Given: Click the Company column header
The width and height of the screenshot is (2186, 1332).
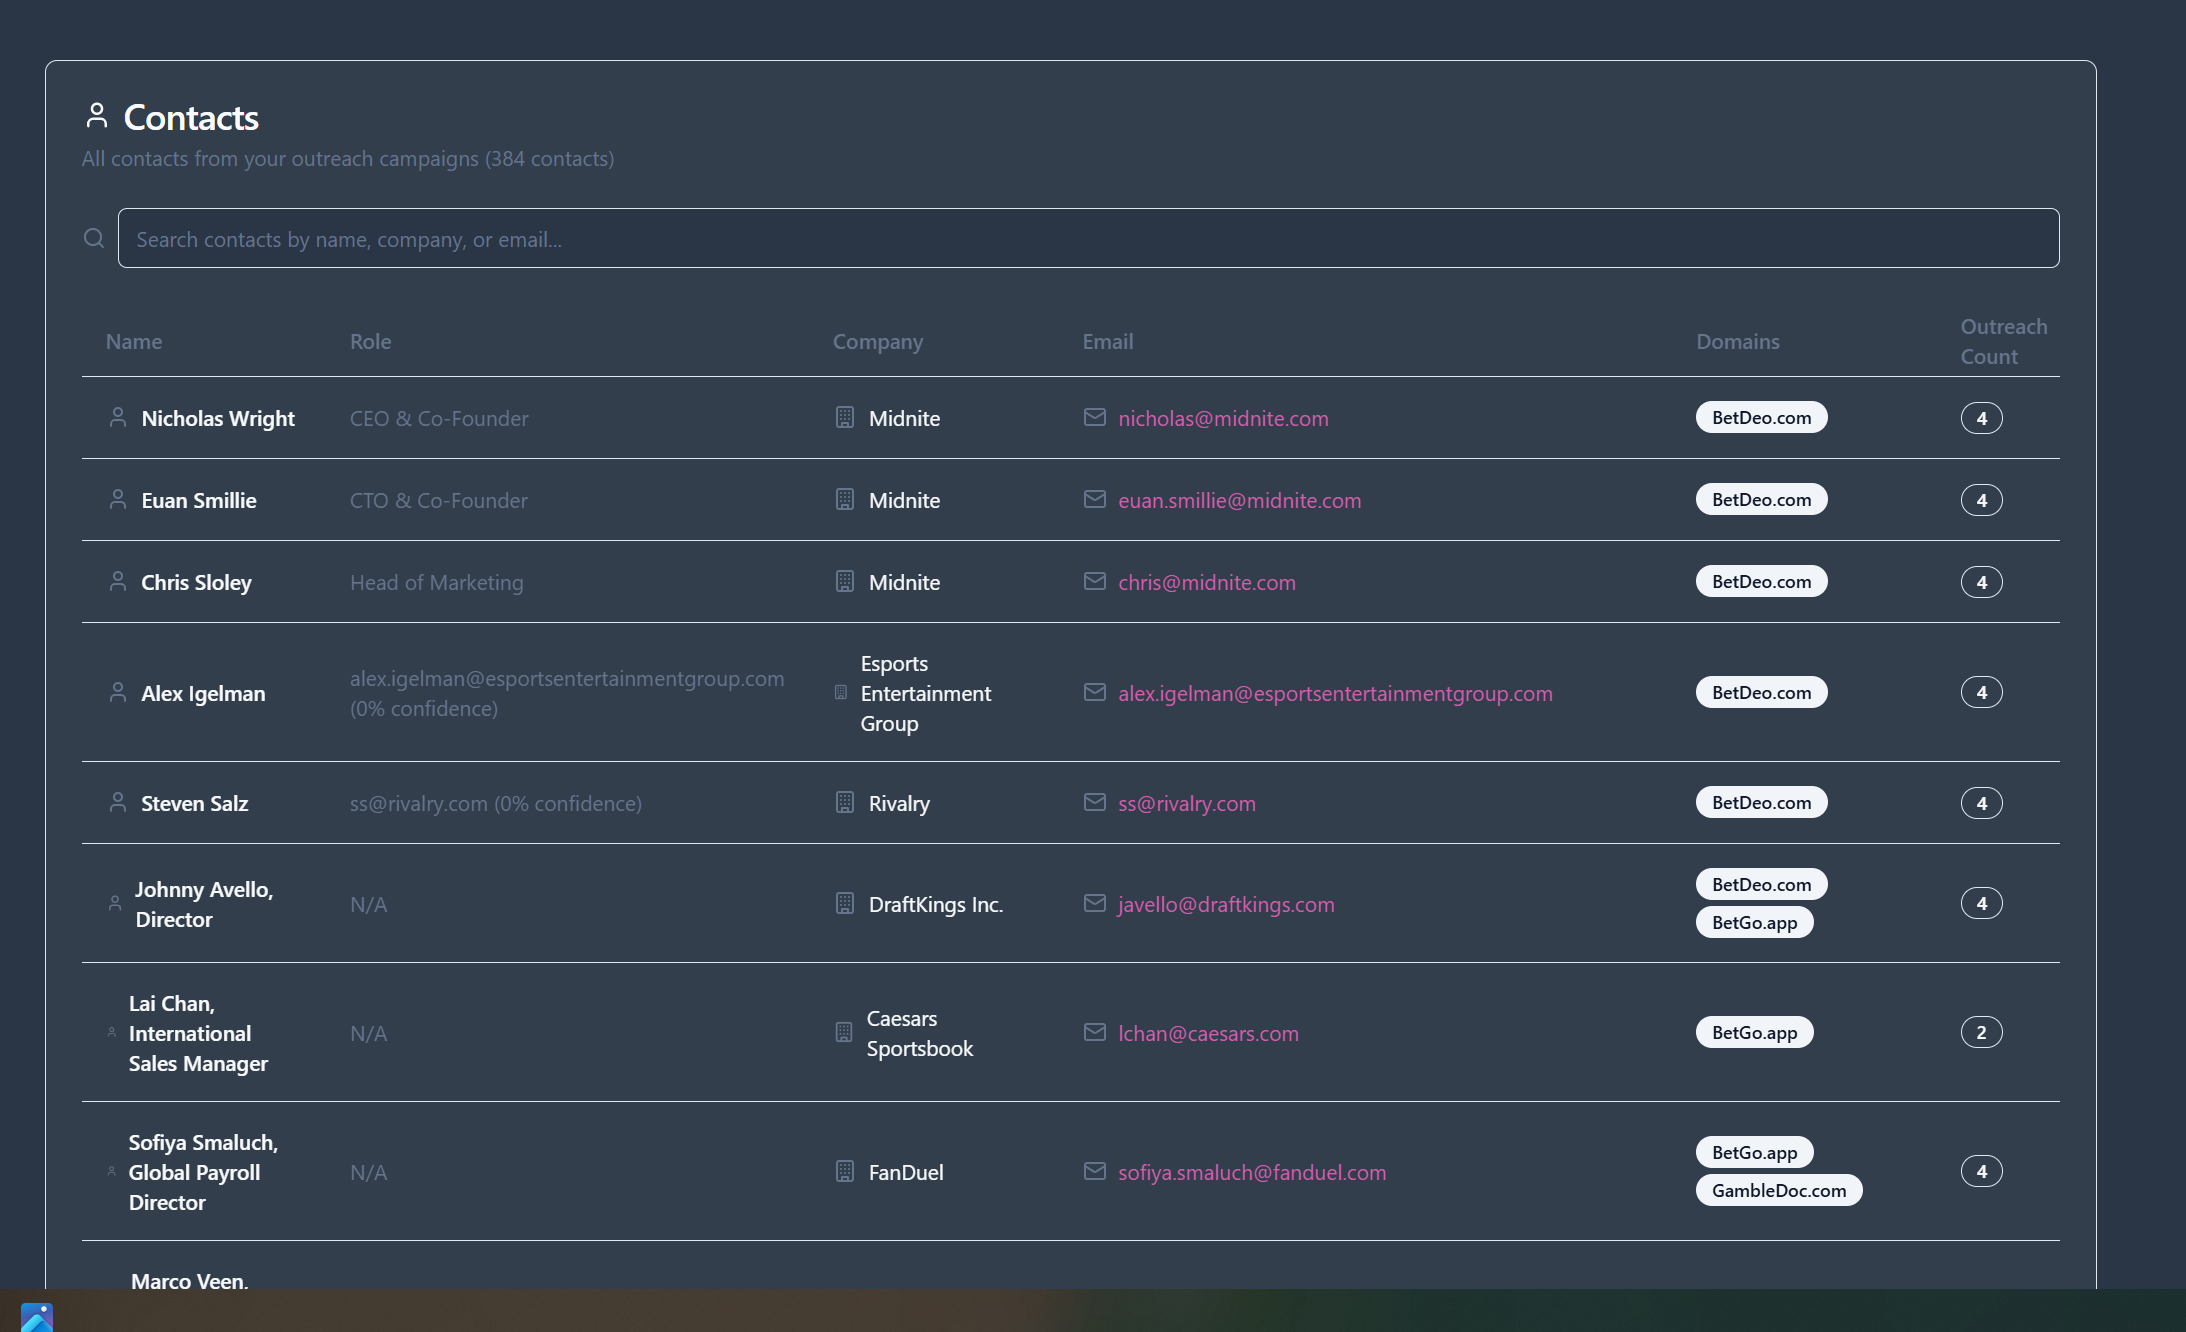Looking at the screenshot, I should (x=877, y=341).
